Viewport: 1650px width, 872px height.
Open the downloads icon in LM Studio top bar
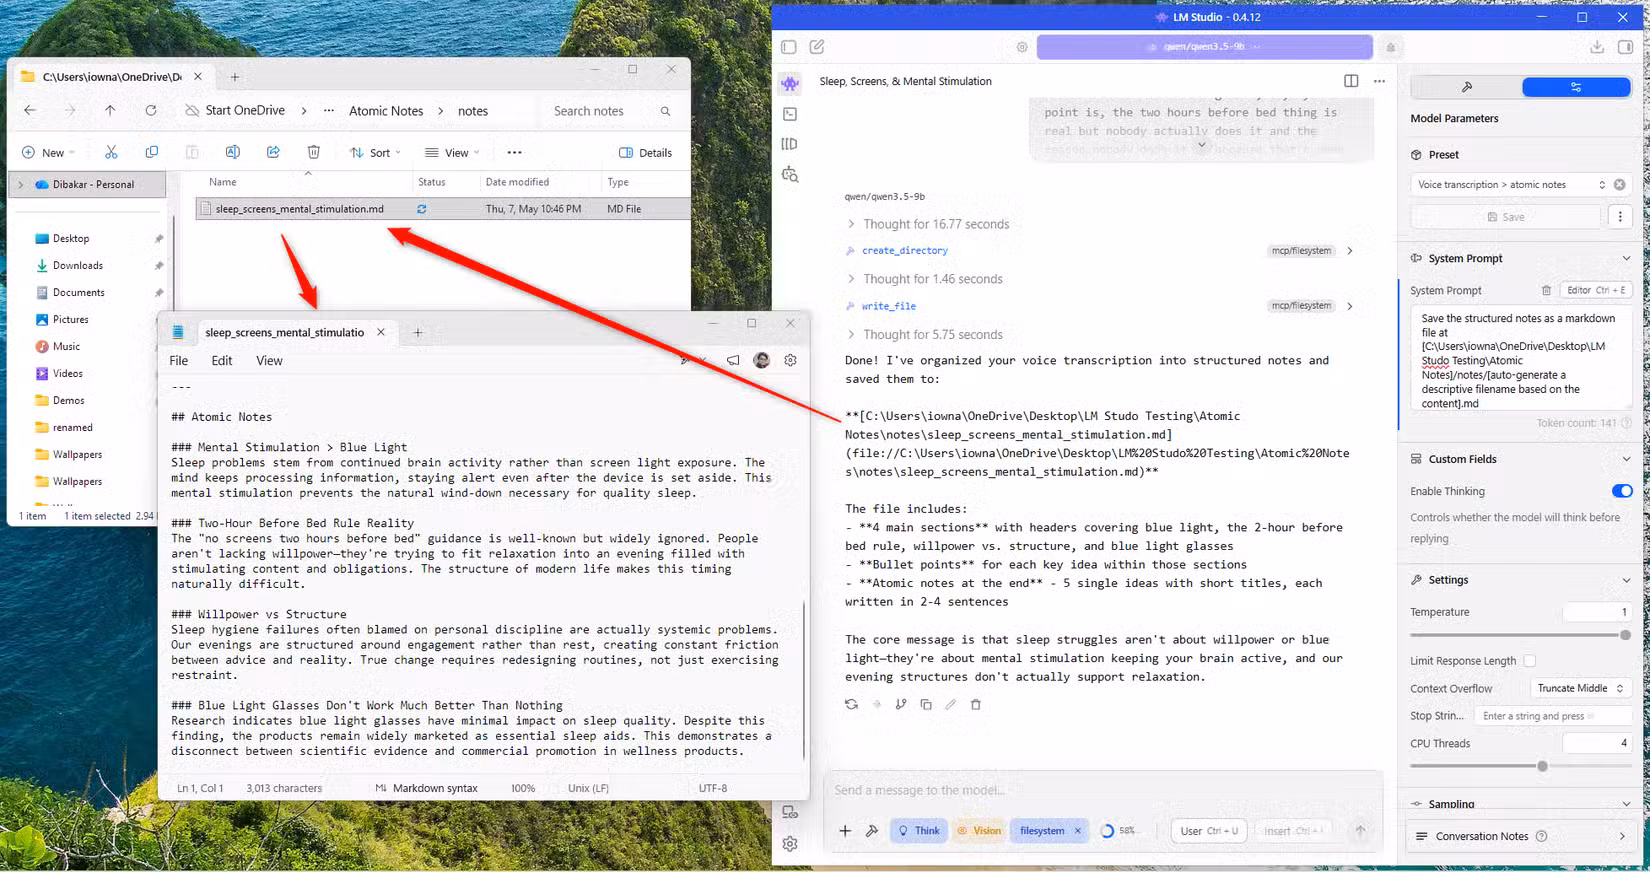[1597, 47]
